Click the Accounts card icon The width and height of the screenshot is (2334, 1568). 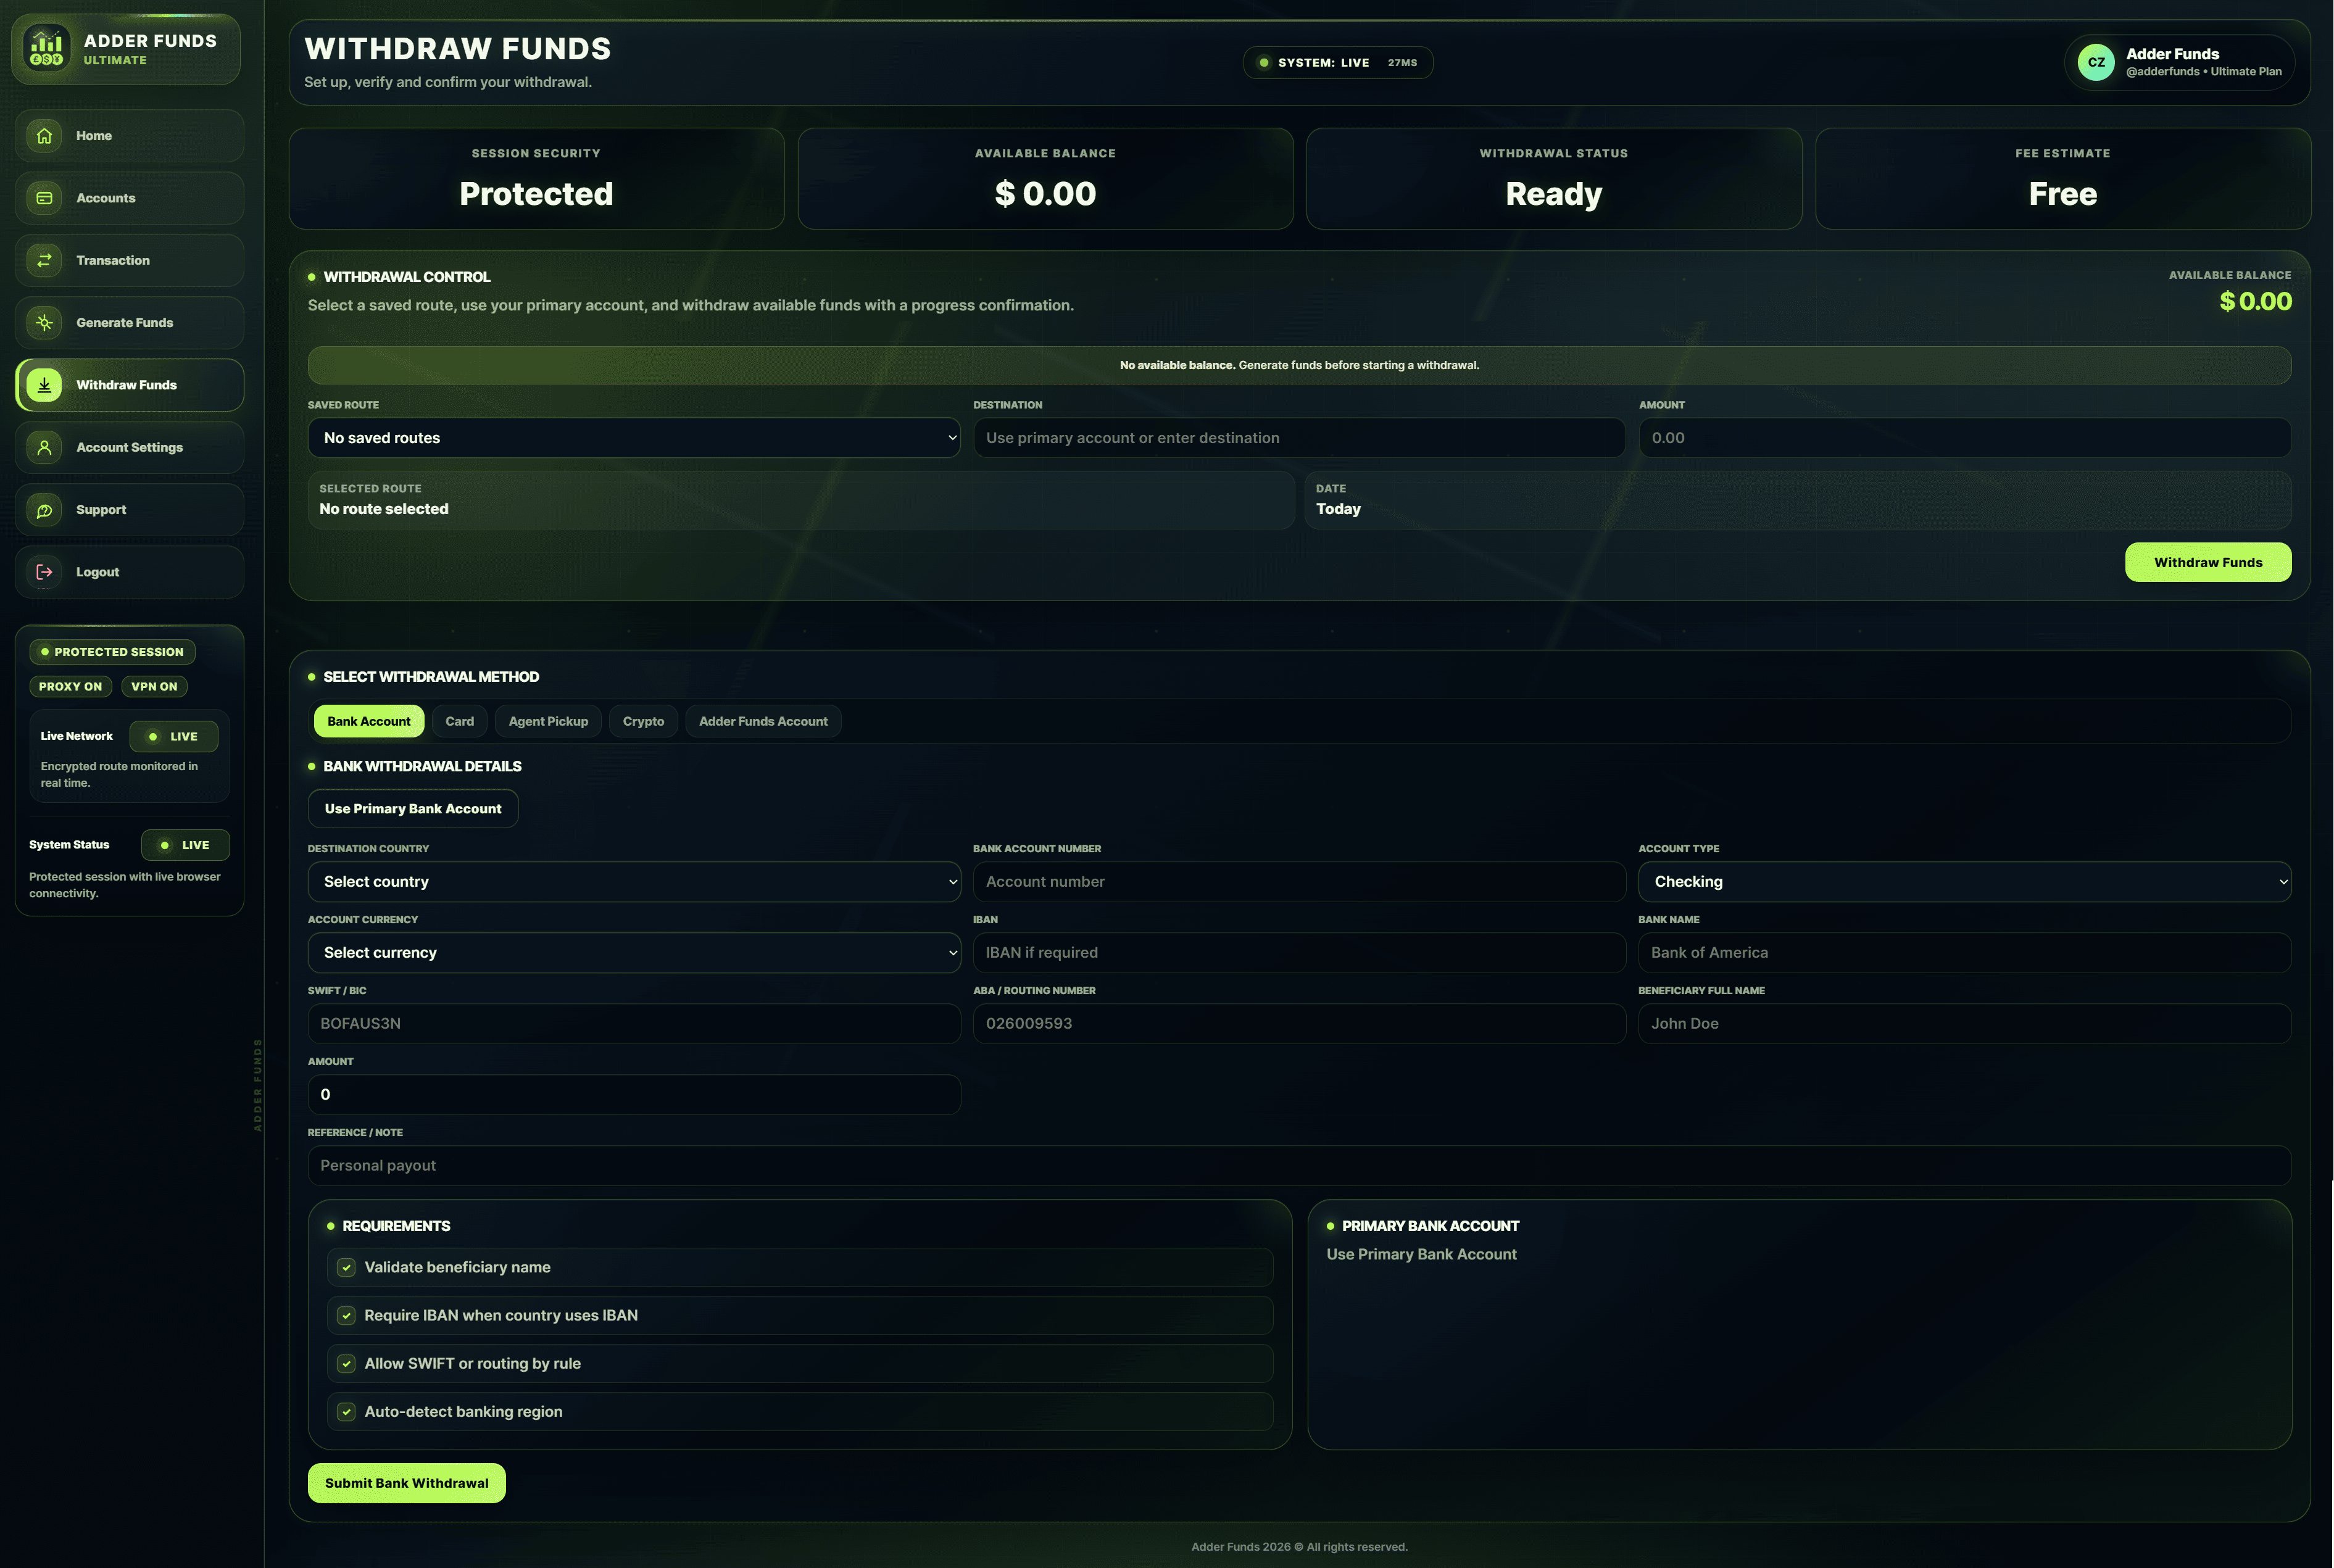pos(44,198)
